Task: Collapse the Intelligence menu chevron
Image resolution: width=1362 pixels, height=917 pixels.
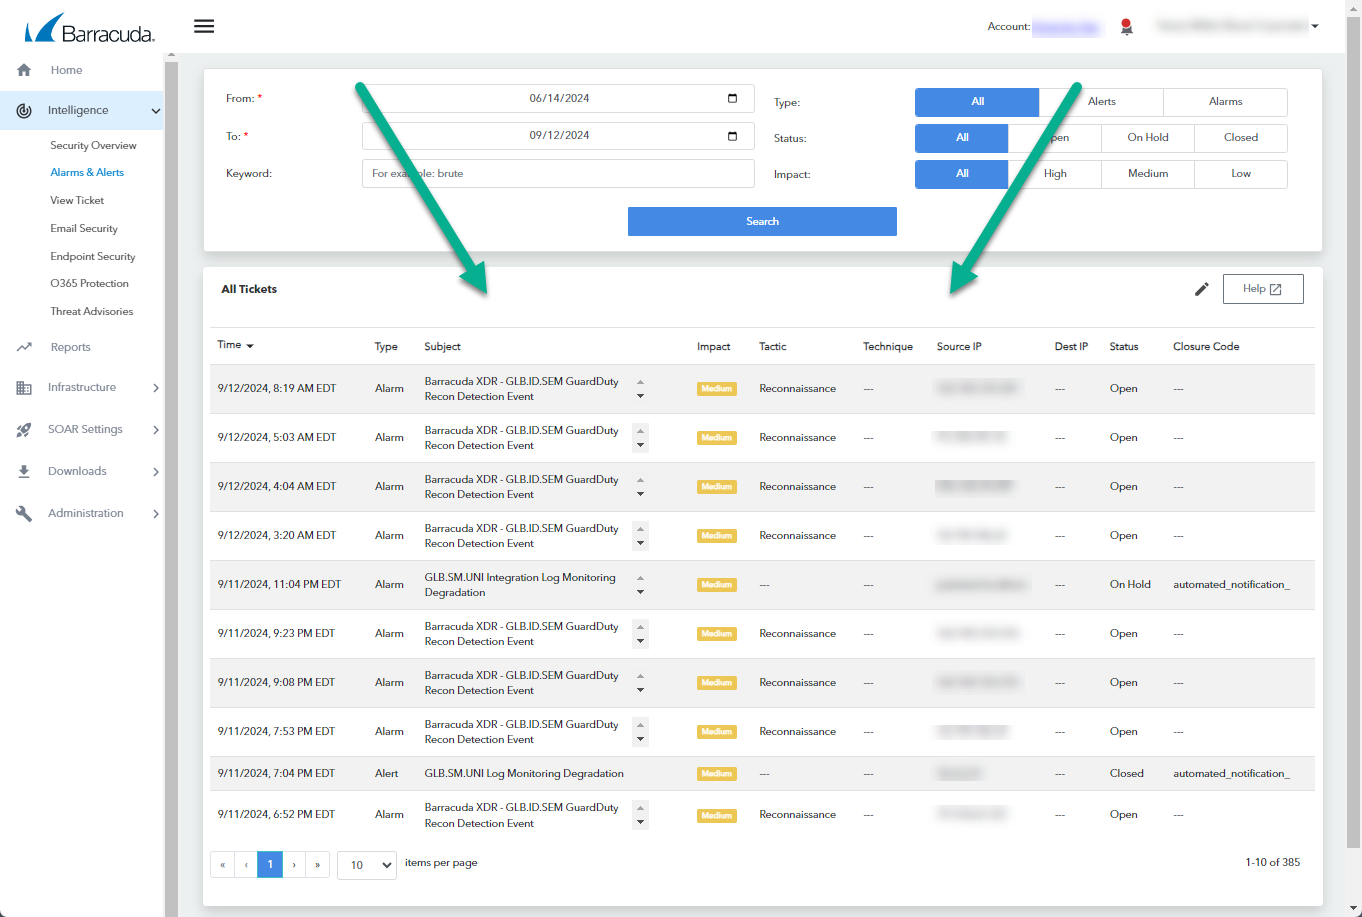Action: 155,111
